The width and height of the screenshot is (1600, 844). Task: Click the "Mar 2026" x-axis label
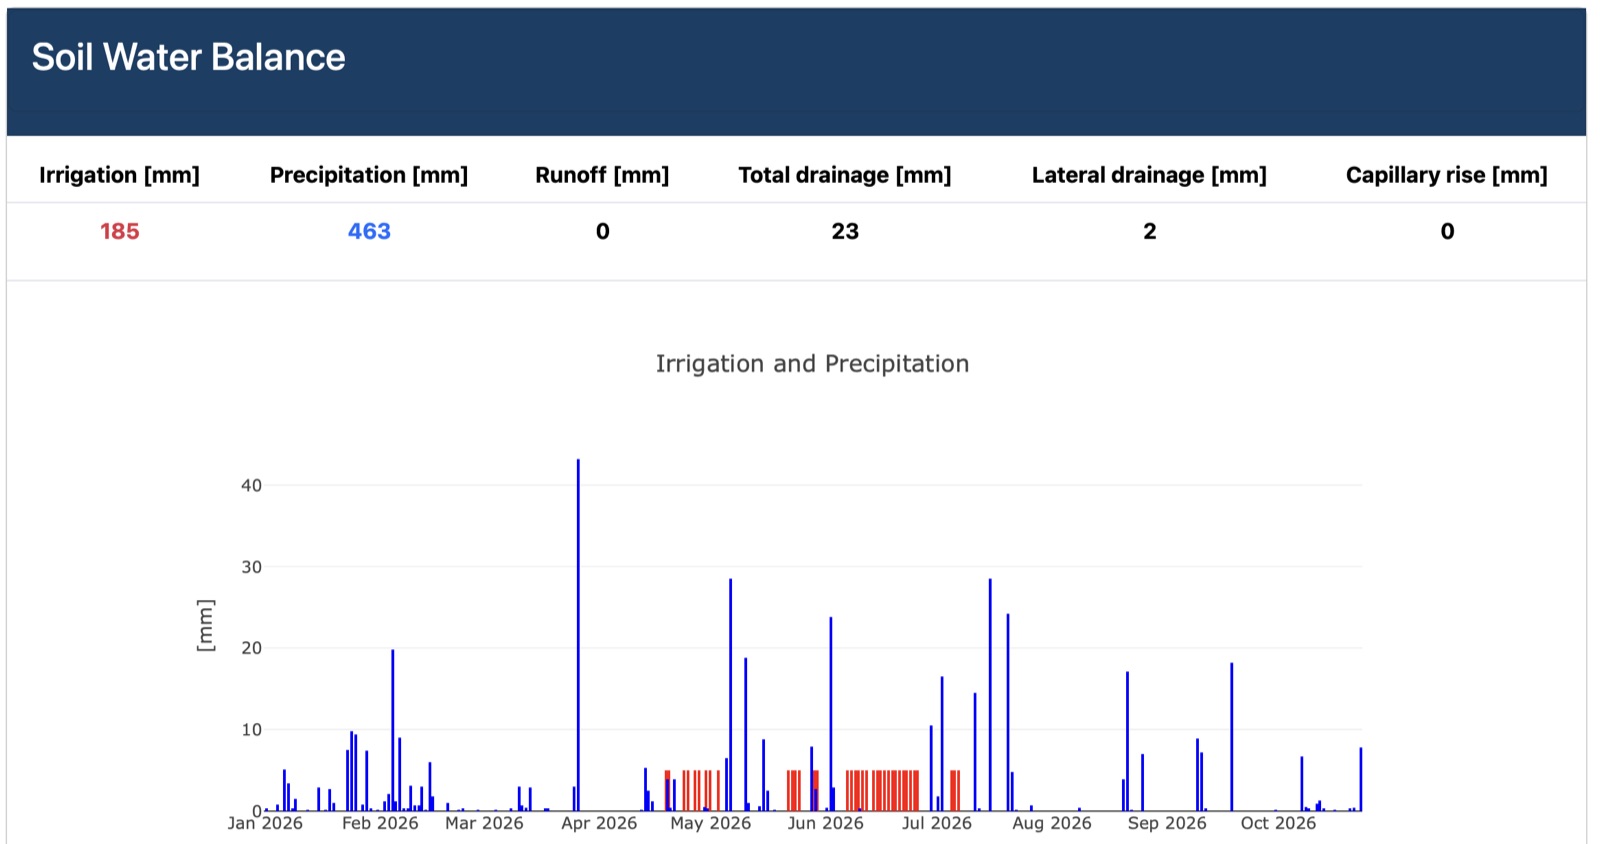pos(484,823)
